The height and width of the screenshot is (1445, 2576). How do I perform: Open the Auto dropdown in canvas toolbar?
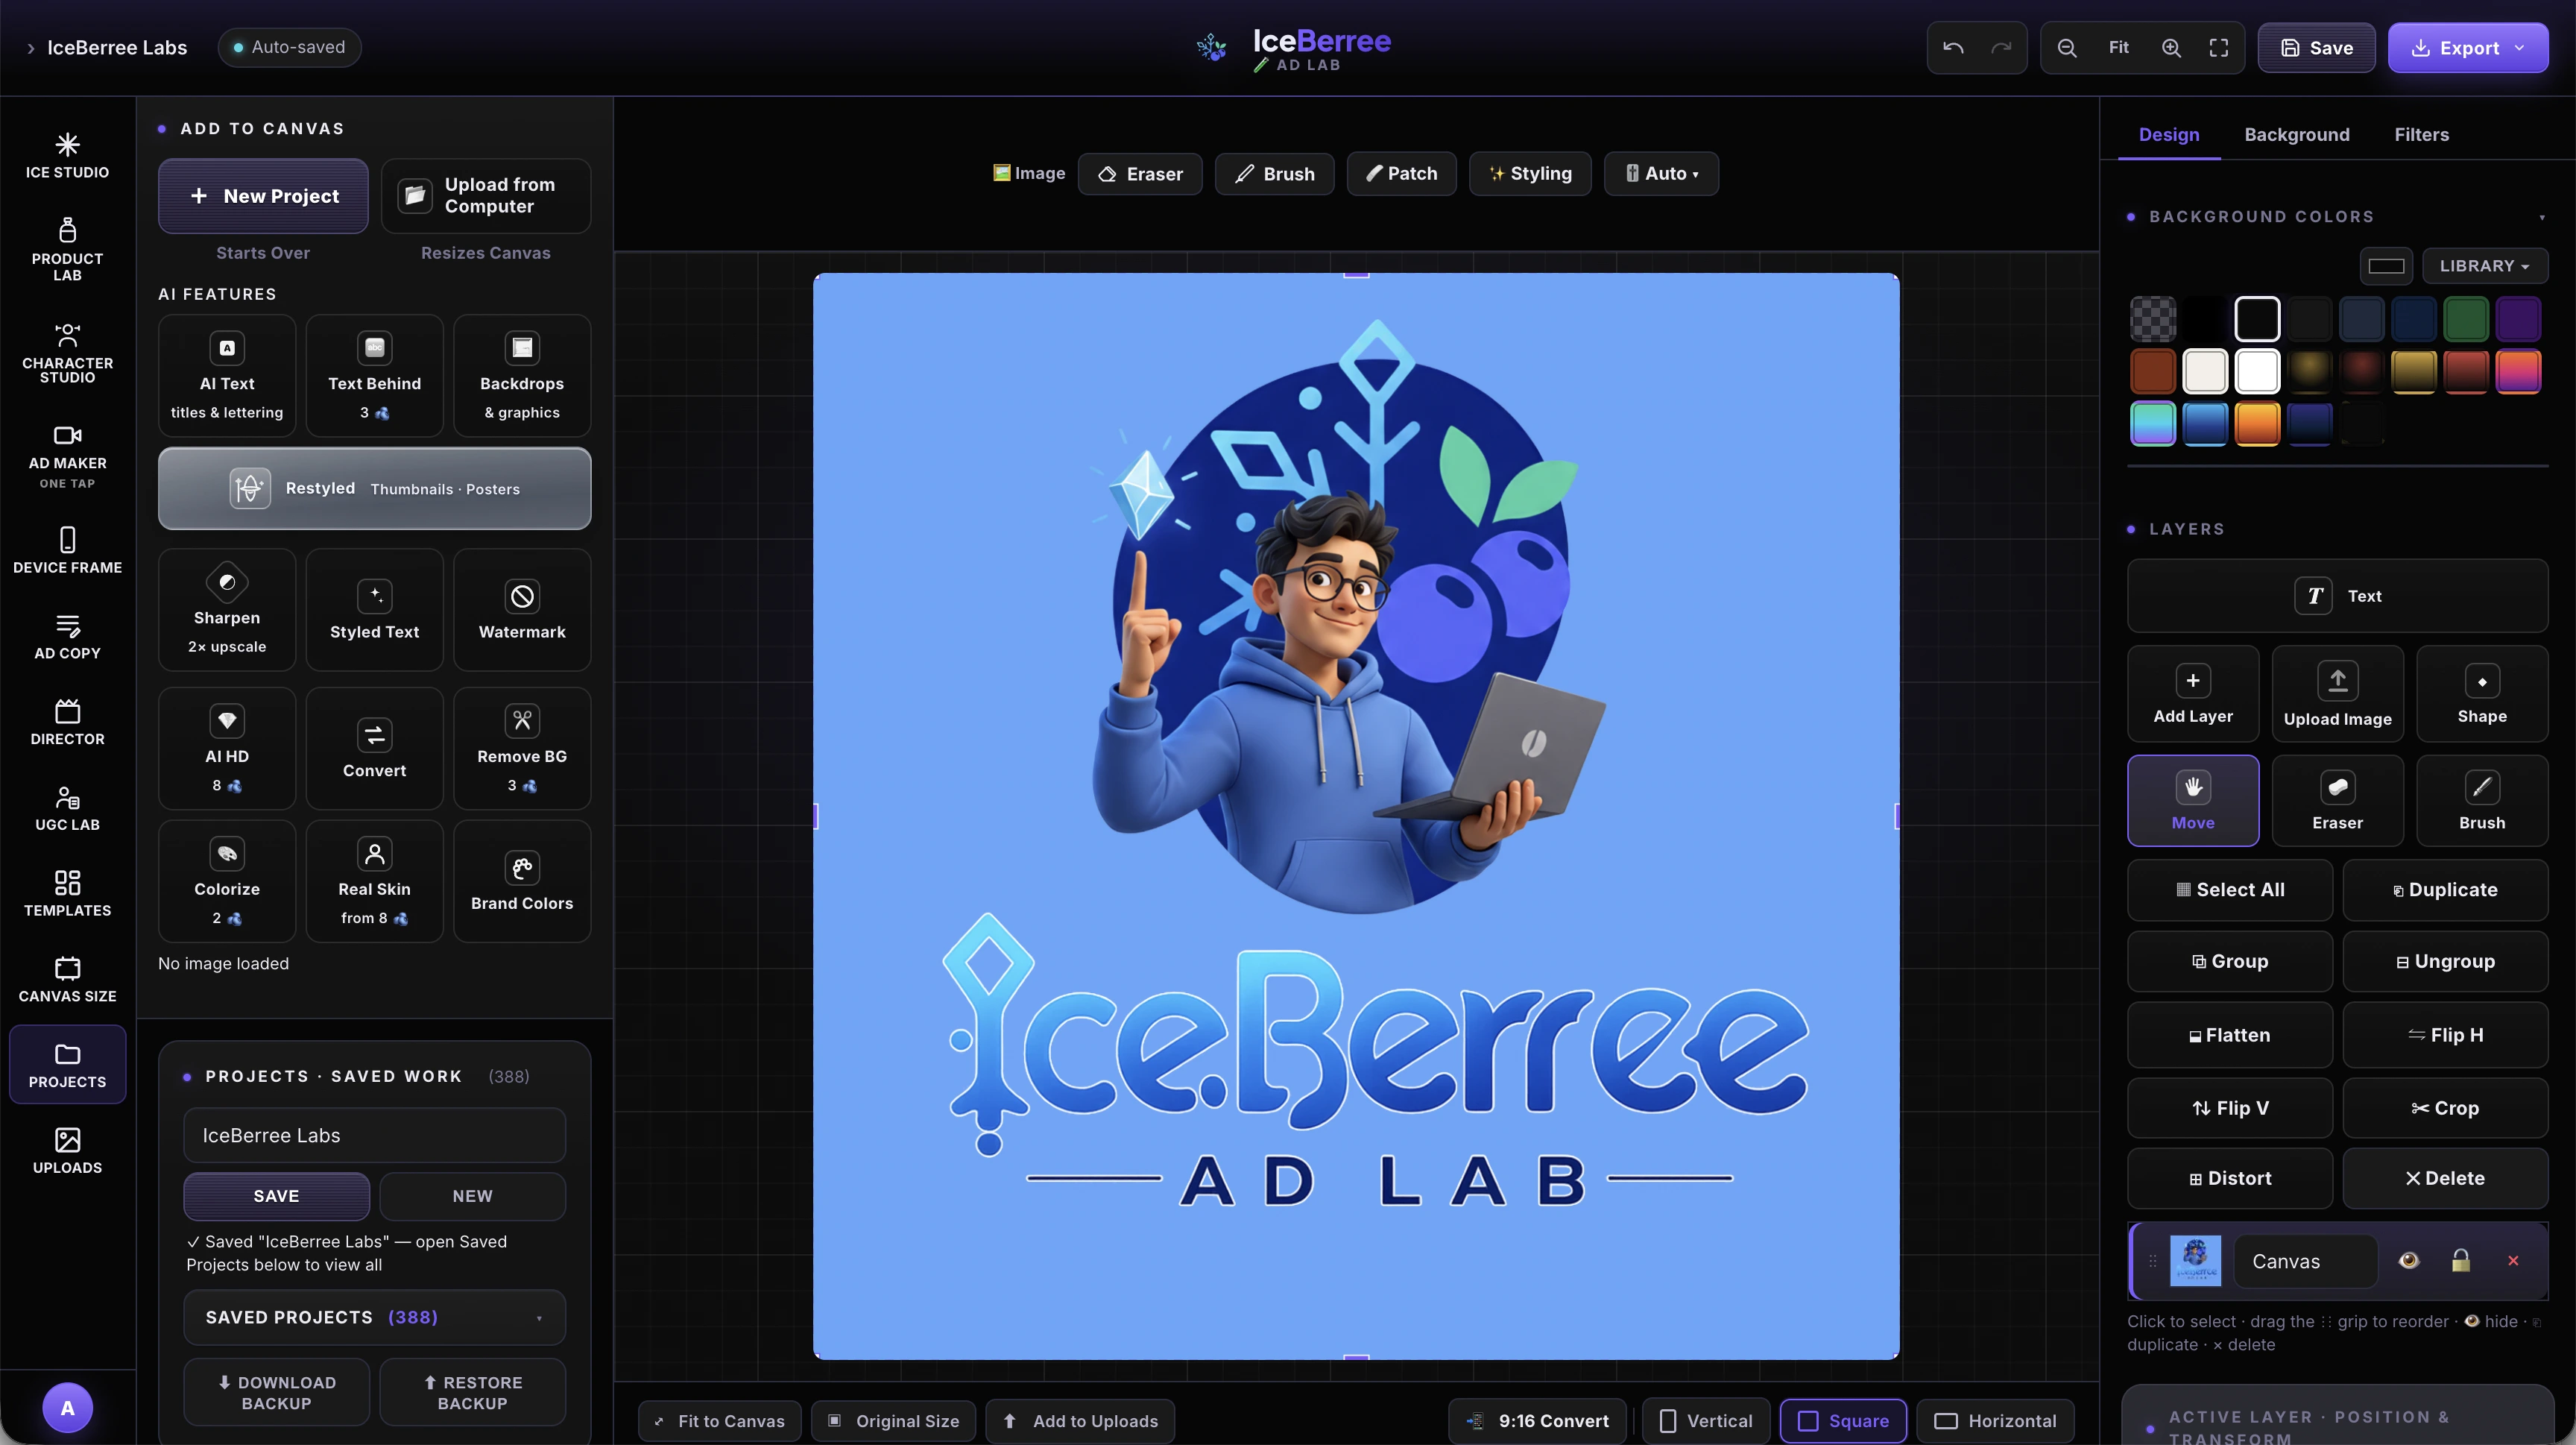tap(1661, 174)
